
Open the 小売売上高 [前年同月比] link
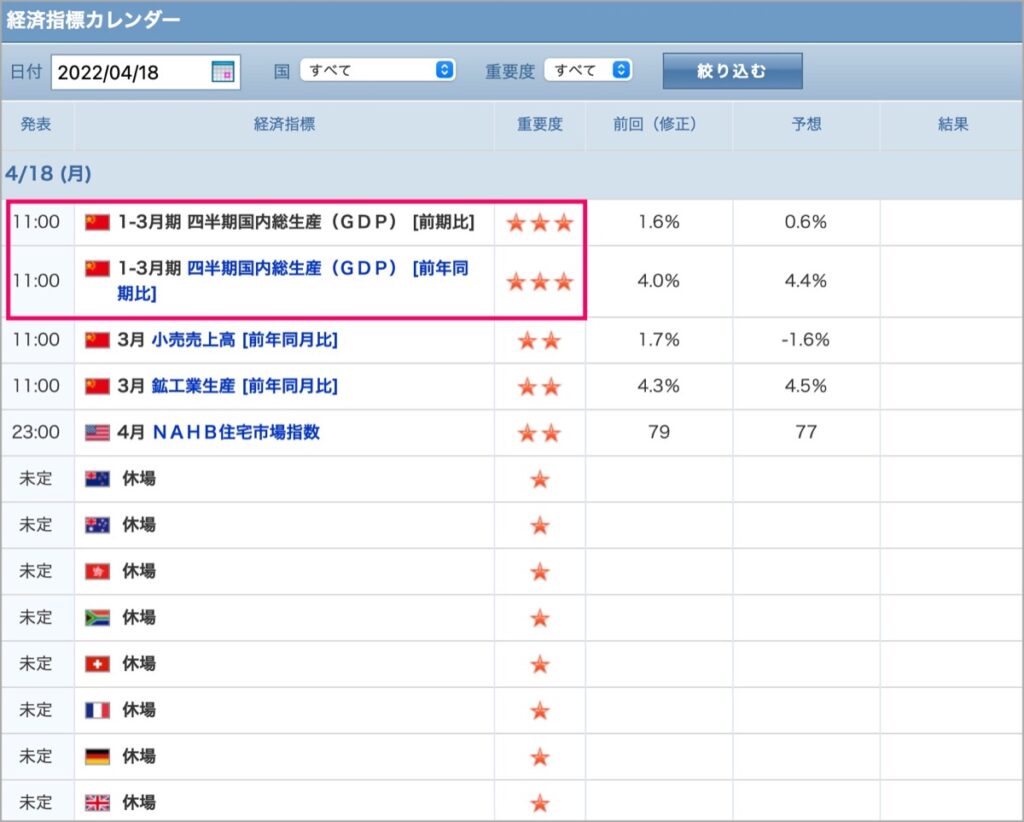click(x=244, y=340)
